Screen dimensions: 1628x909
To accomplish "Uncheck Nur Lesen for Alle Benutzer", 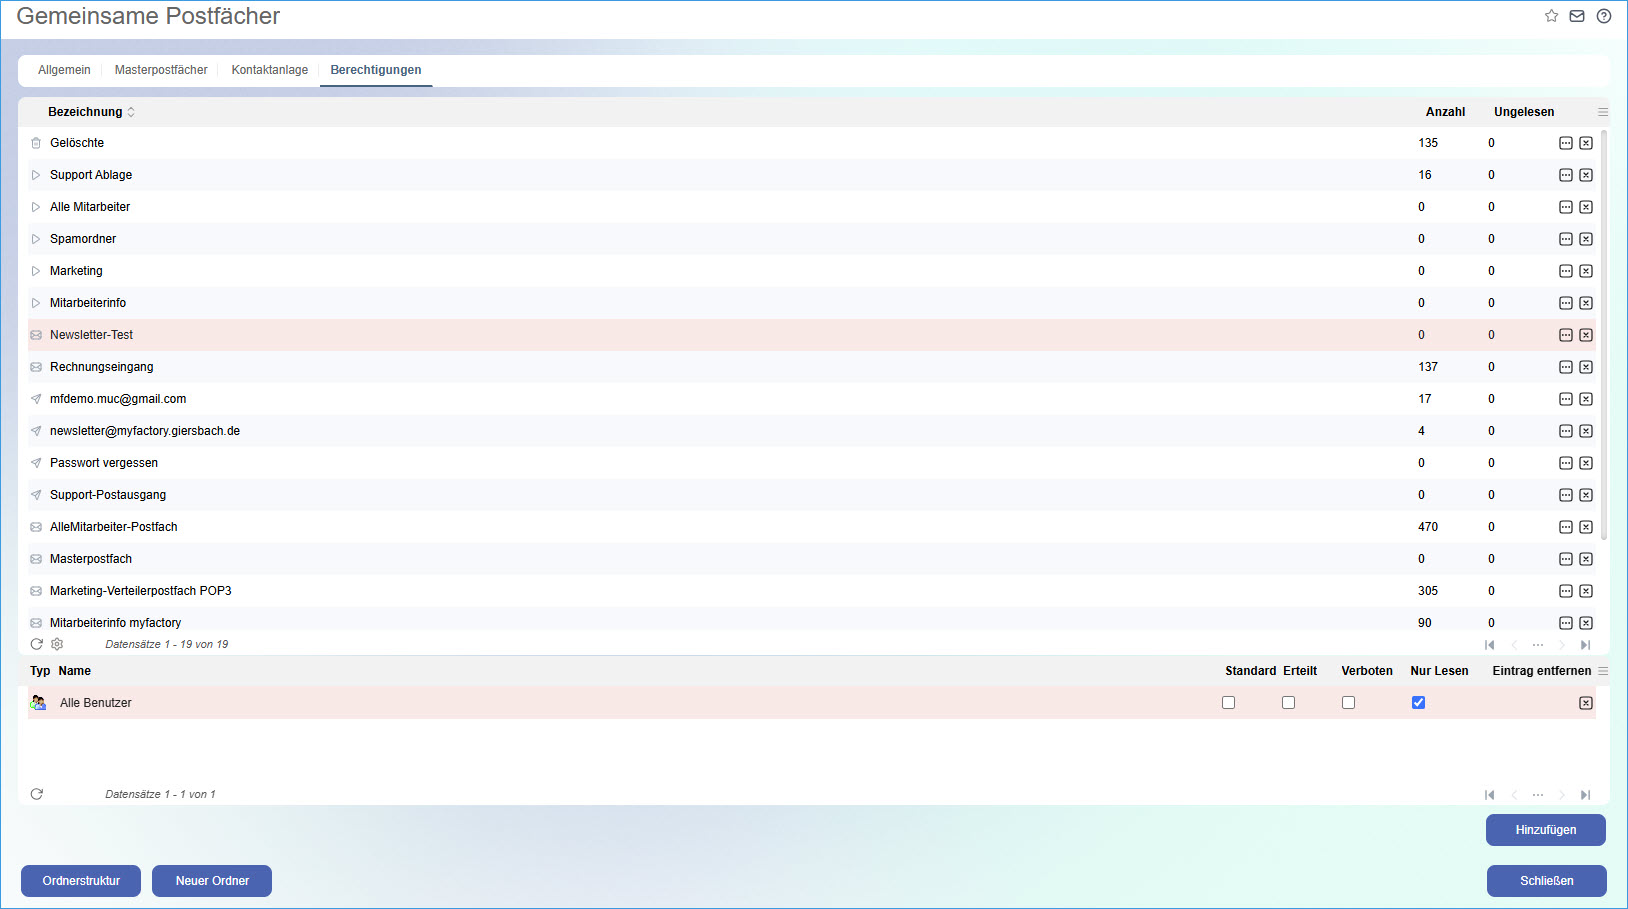I will (x=1418, y=703).
